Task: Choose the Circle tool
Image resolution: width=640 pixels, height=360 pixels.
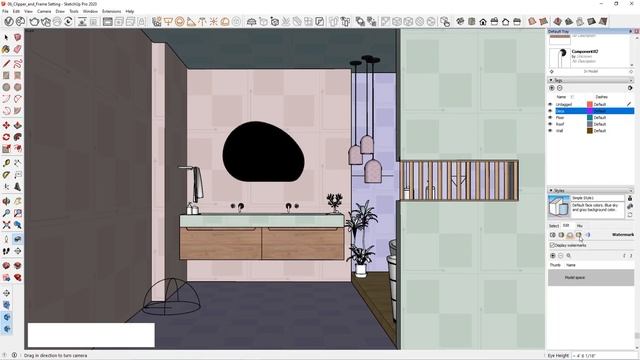Action: pos(6,87)
